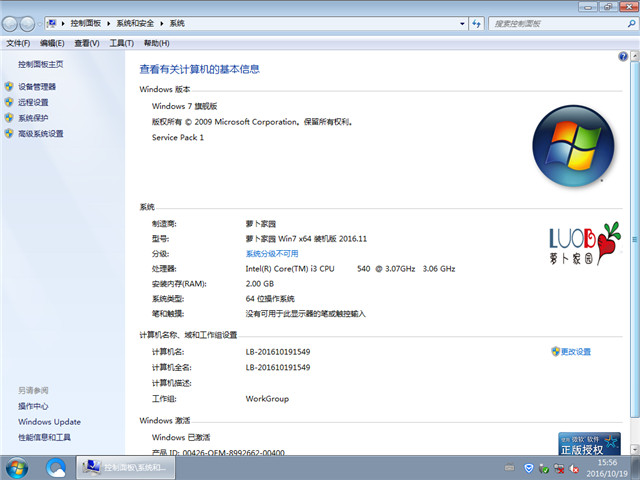
Task: Click the shield icon beside 设备管理器
Action: coord(9,86)
